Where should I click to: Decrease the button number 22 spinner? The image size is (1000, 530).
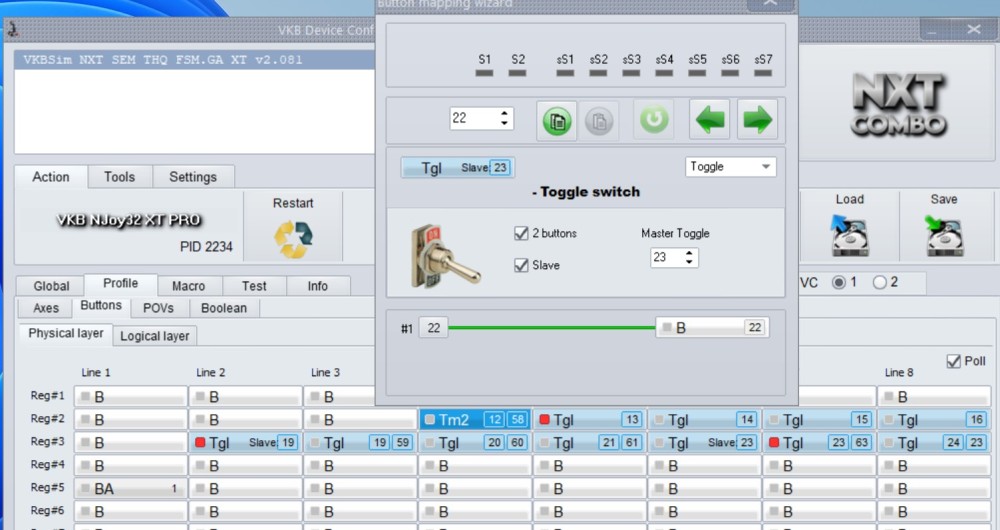pyautogui.click(x=504, y=122)
